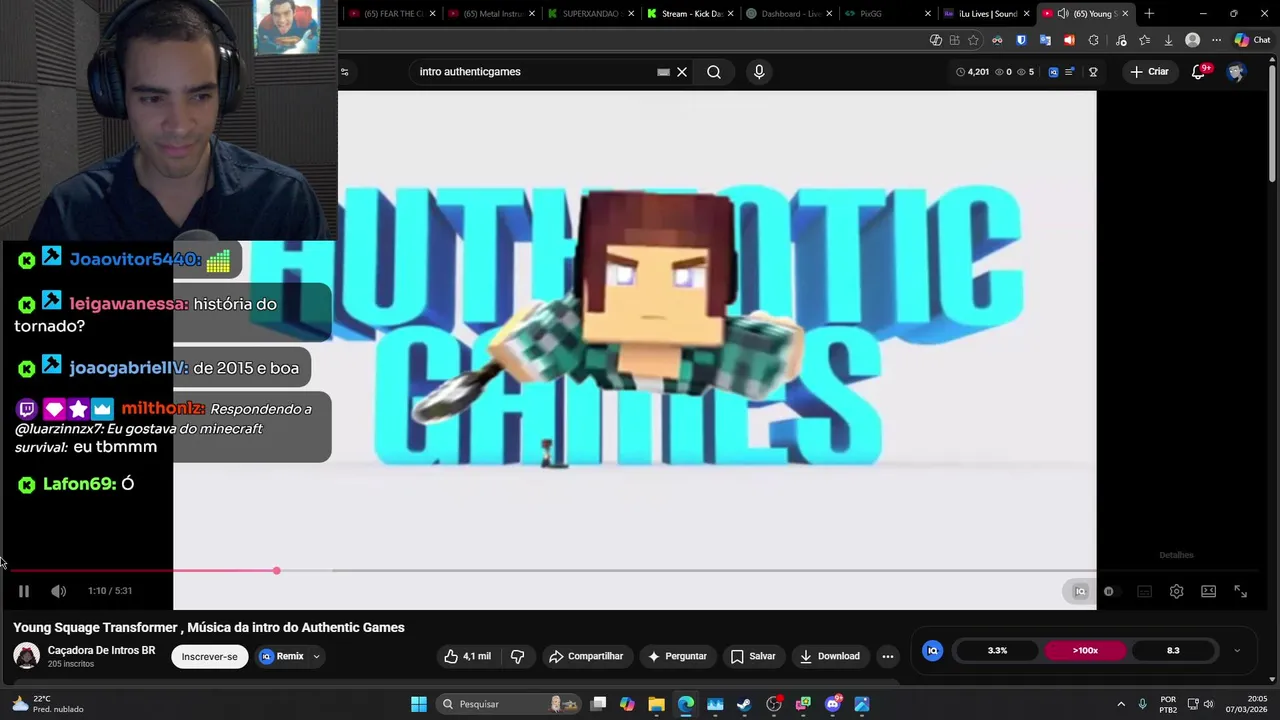The image size is (1280, 720).
Task: Click the vidIQ icon in the player controls
Action: pos(1080,591)
